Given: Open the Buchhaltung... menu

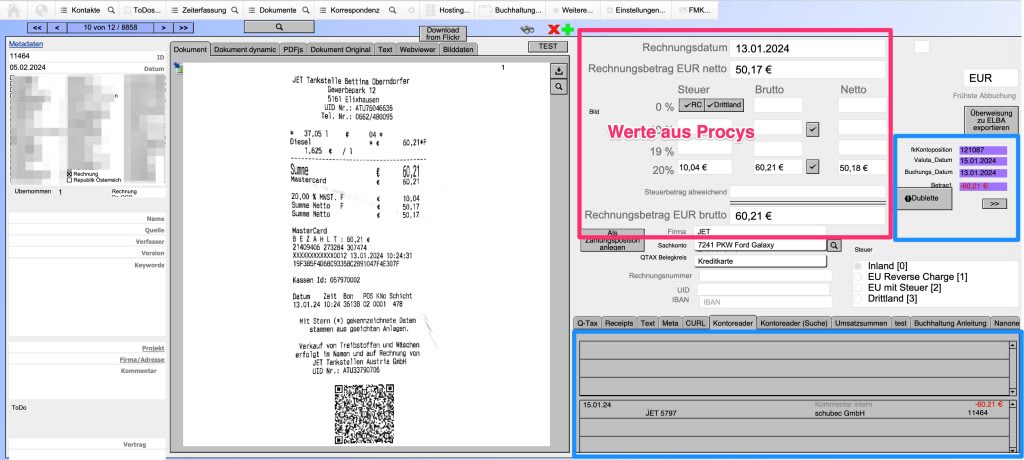Looking at the screenshot, I should (x=510, y=10).
